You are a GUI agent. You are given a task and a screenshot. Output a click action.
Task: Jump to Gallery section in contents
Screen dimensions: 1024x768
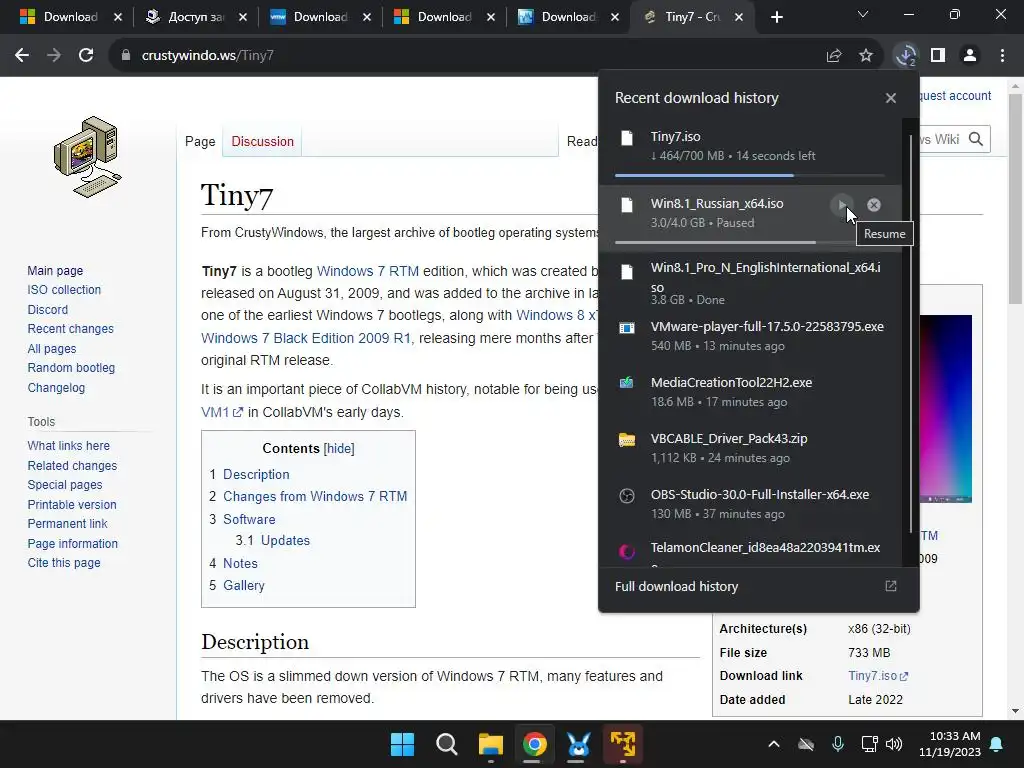tap(244, 585)
